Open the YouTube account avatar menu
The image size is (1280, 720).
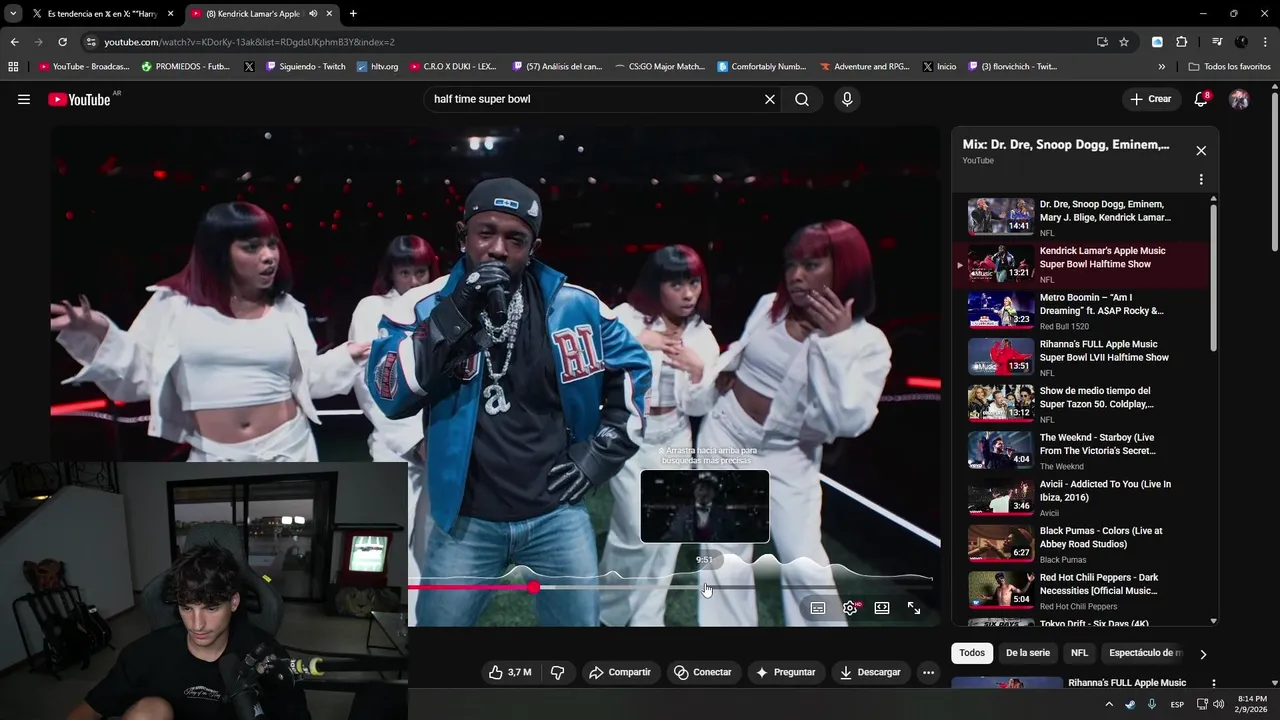point(1239,99)
